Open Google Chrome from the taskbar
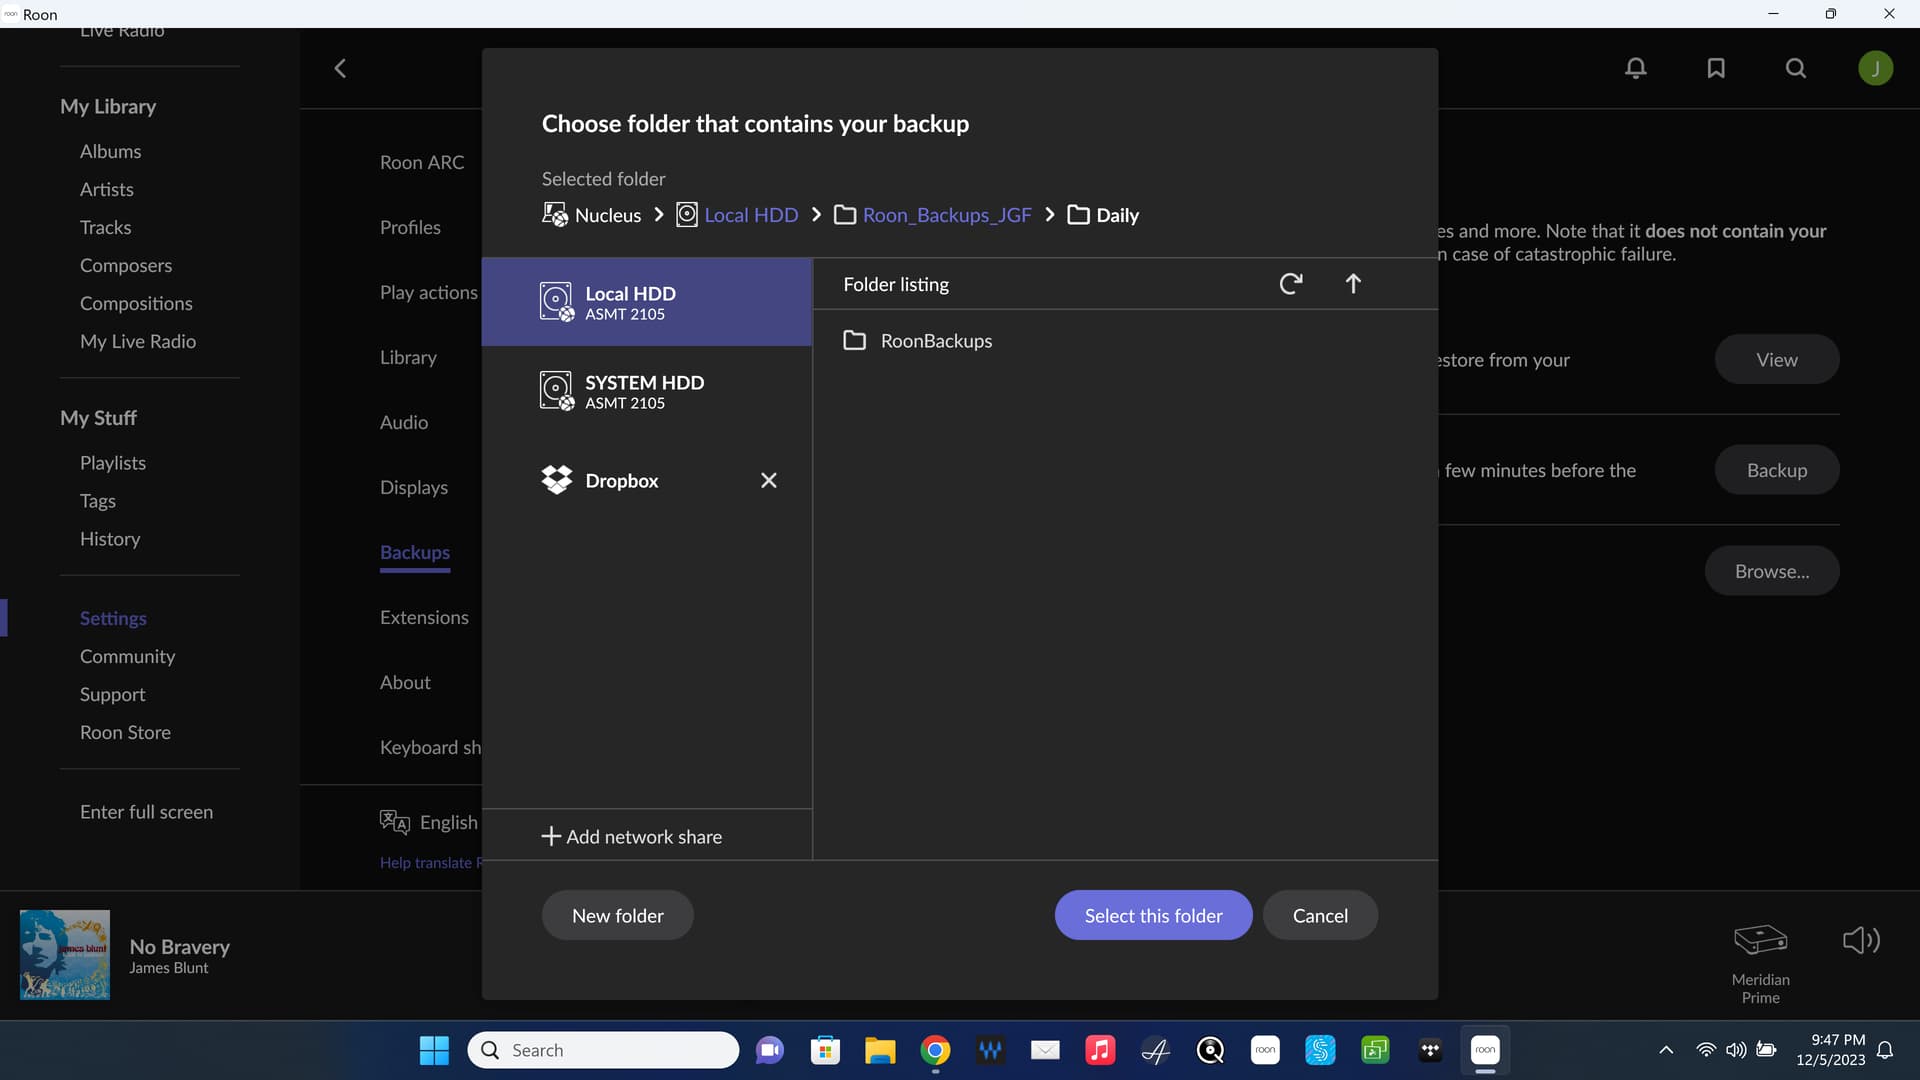This screenshot has width=1920, height=1080. click(x=935, y=1050)
